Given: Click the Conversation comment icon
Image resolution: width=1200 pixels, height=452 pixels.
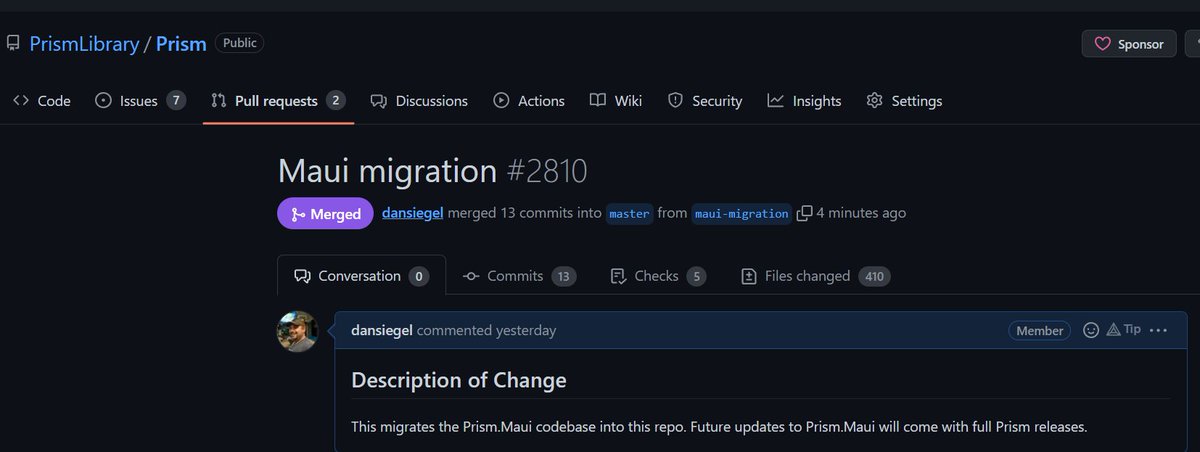Looking at the screenshot, I should coord(301,276).
